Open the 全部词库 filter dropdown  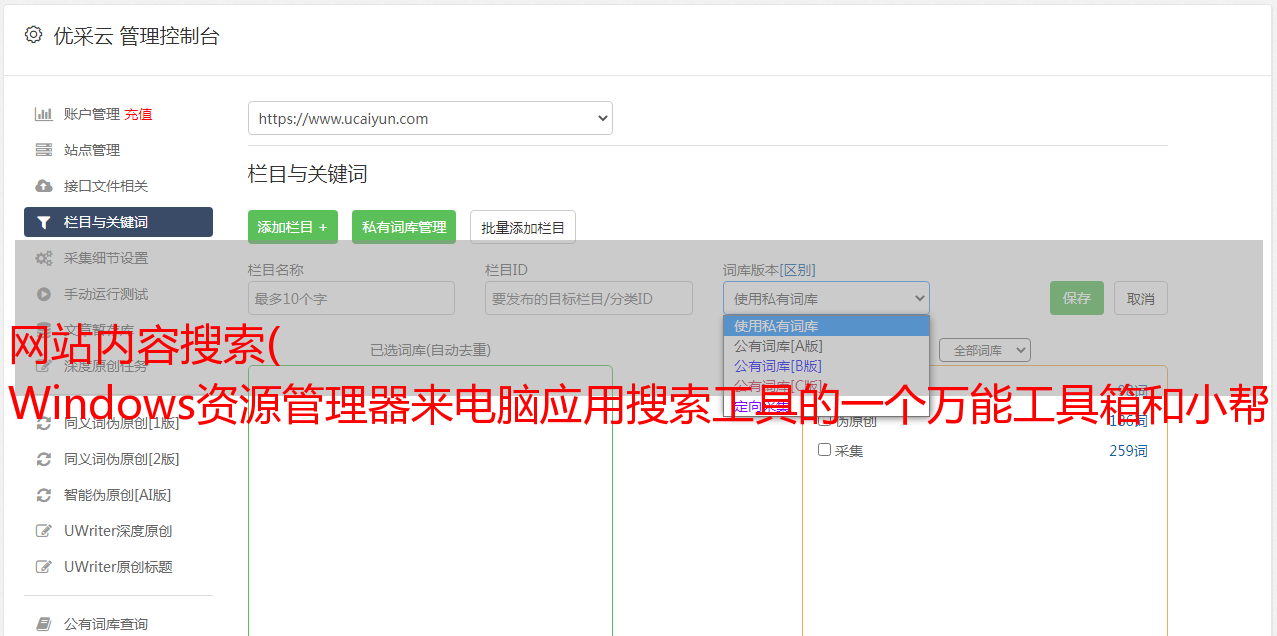tap(984, 350)
